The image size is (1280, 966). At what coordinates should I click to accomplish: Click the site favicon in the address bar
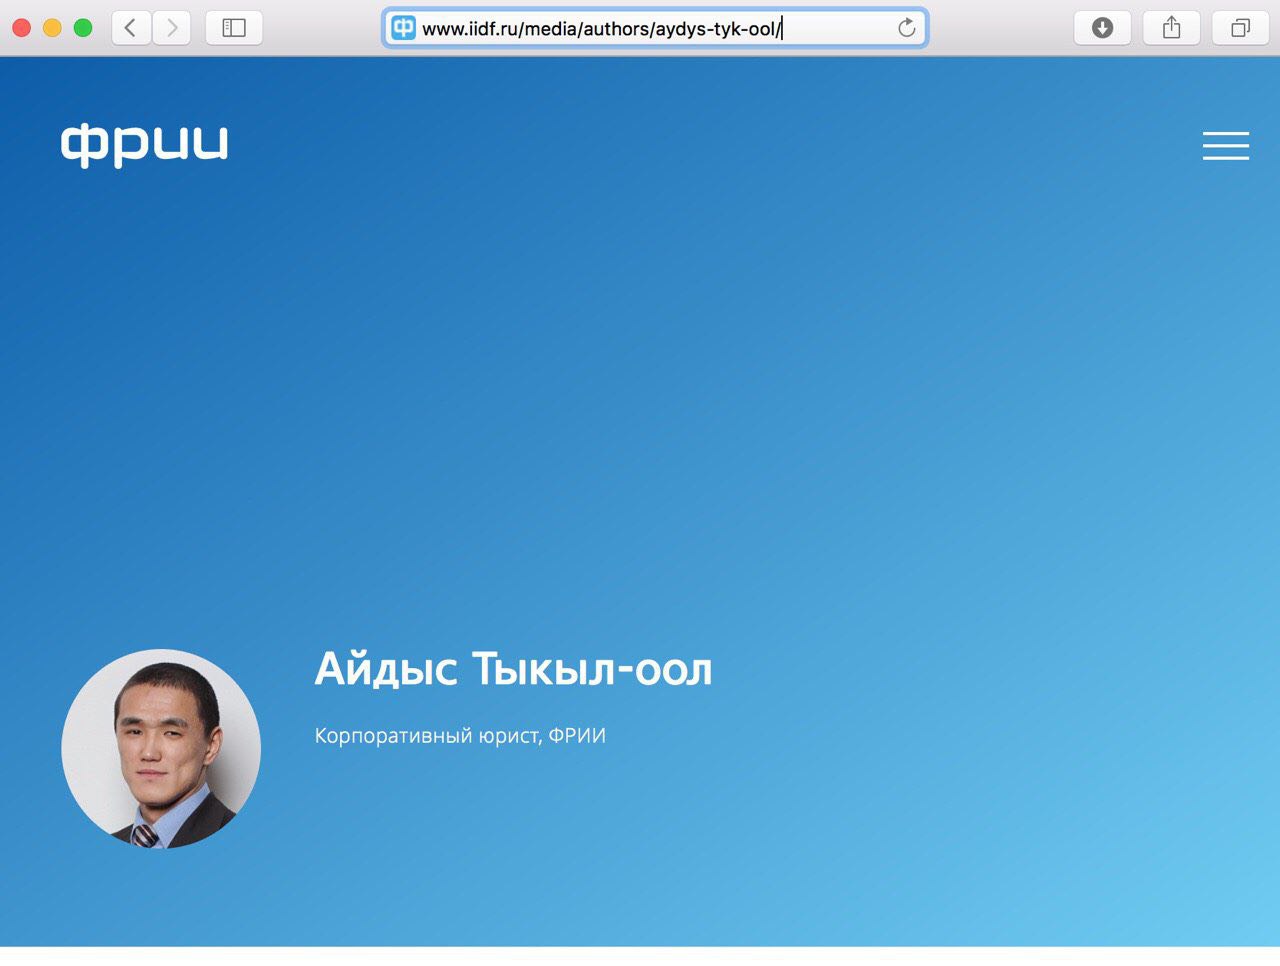(403, 28)
